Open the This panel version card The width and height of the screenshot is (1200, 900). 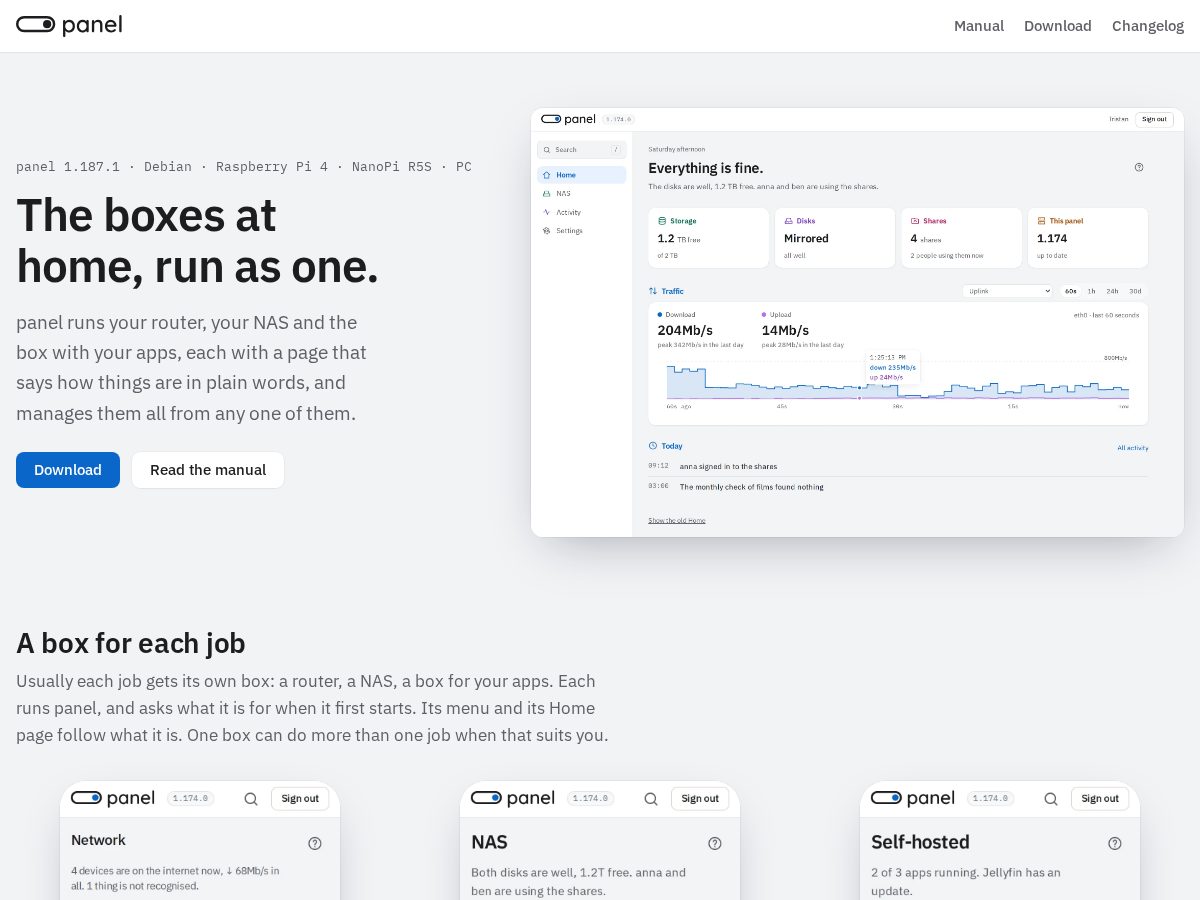pos(1088,238)
